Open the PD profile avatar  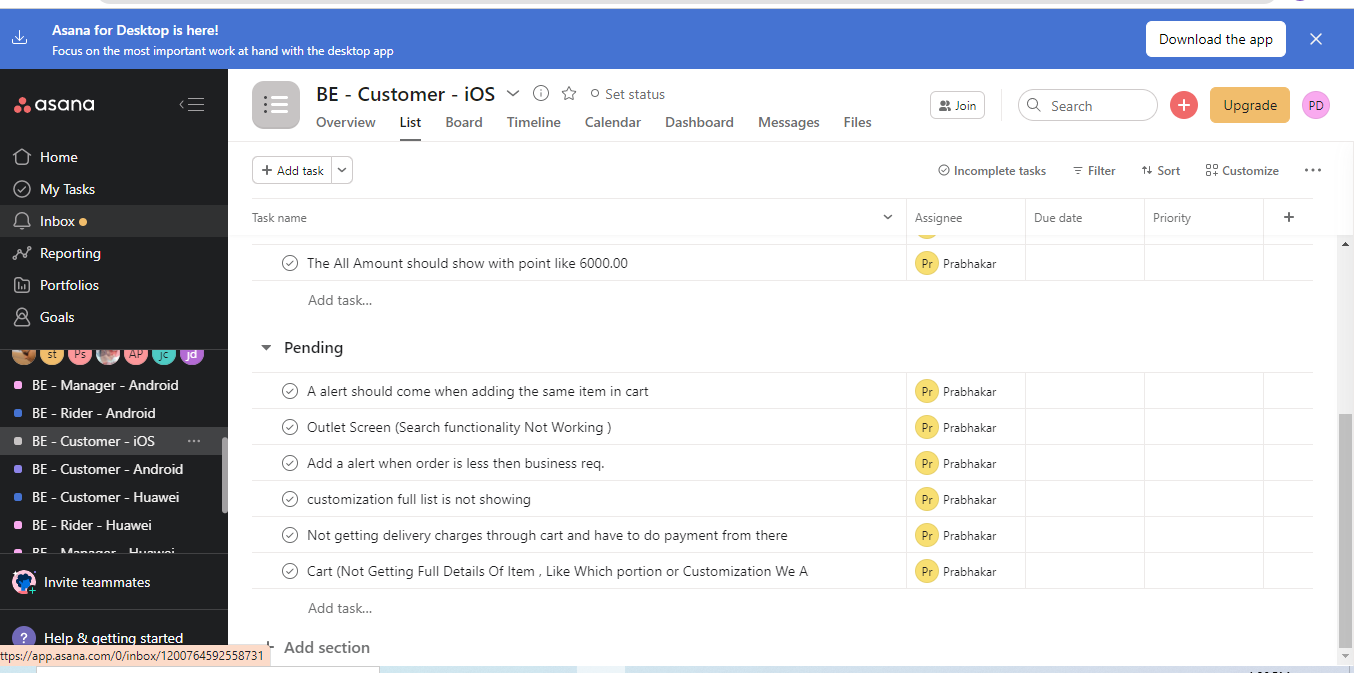1316,105
